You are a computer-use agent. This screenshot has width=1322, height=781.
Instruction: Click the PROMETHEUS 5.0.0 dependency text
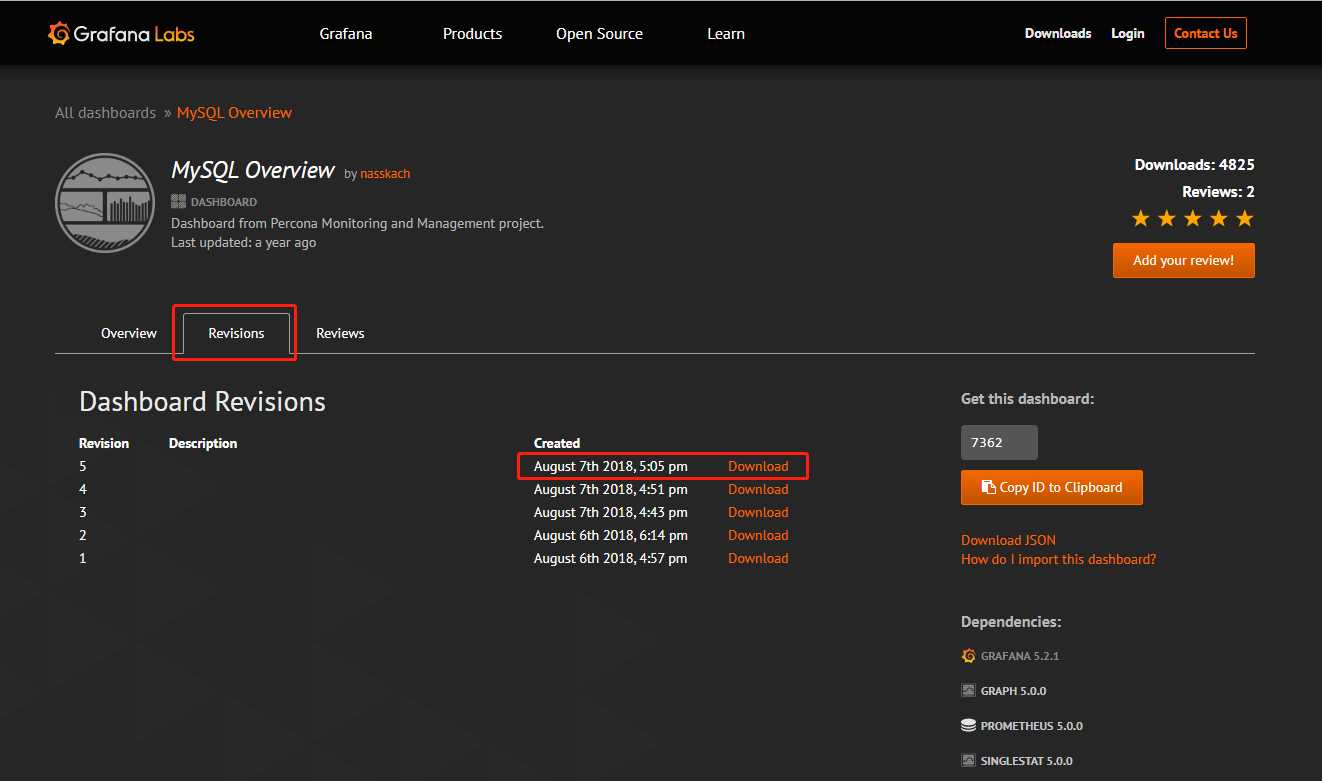[1032, 726]
